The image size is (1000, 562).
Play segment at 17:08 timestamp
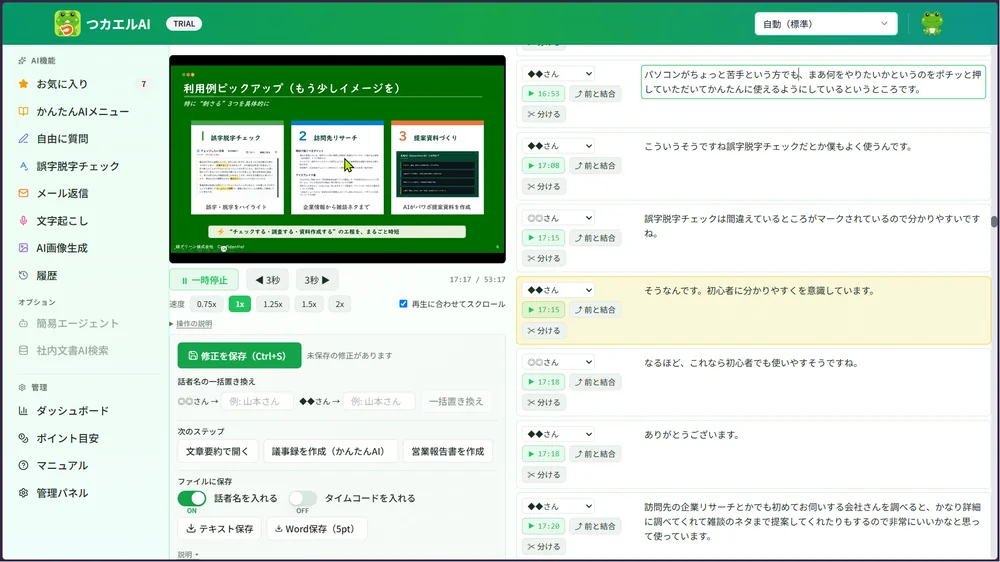[543, 166]
